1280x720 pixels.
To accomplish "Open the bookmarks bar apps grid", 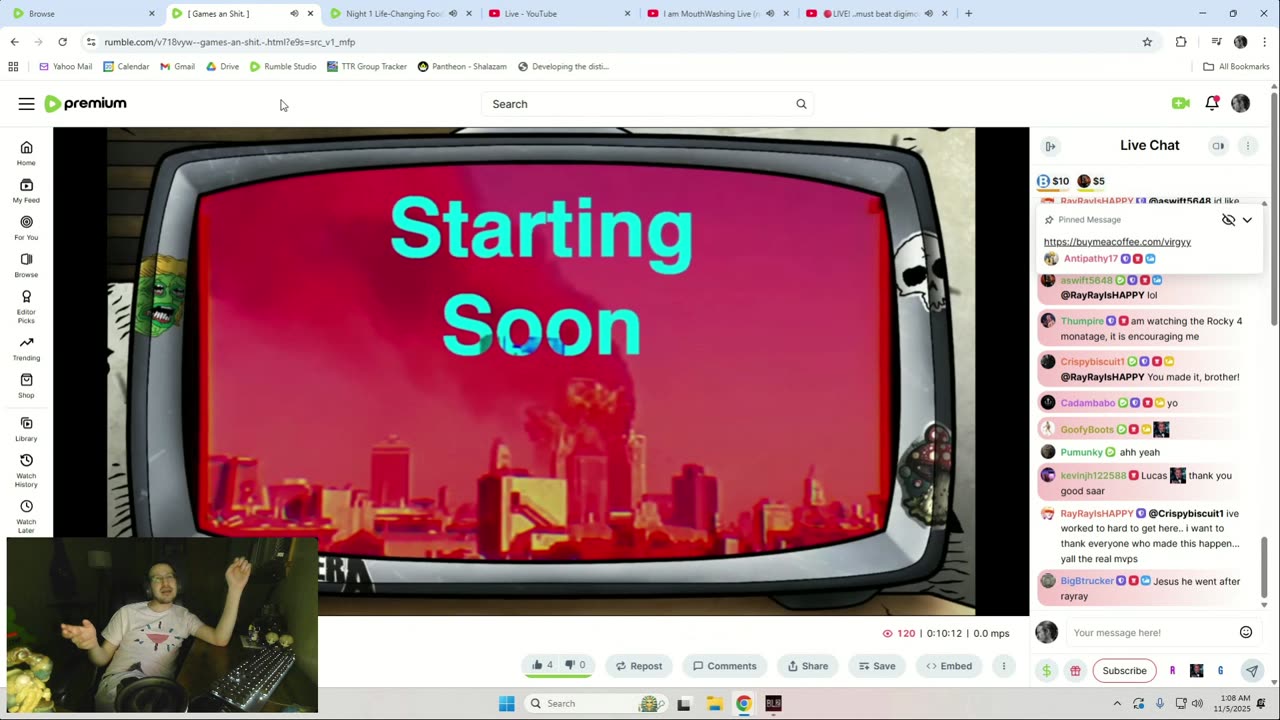I will 13,67.
